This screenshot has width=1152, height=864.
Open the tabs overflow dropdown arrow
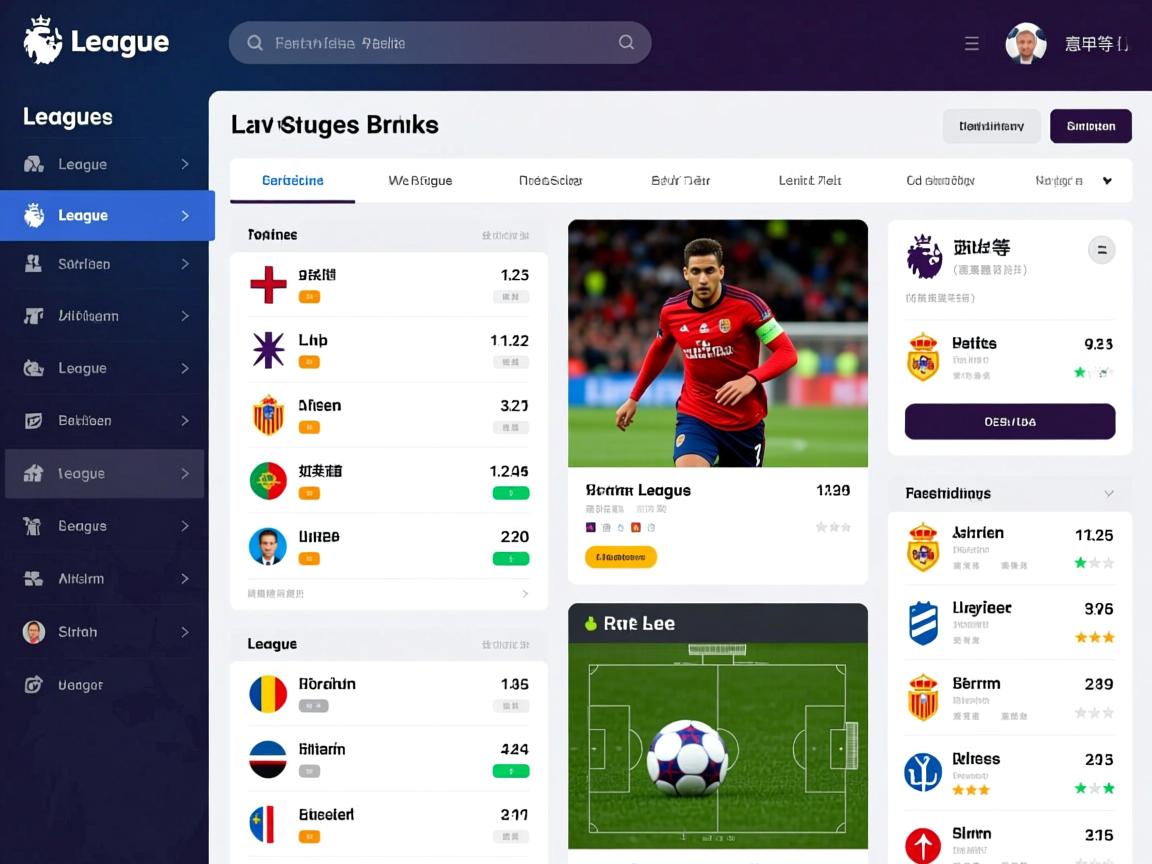point(1107,181)
